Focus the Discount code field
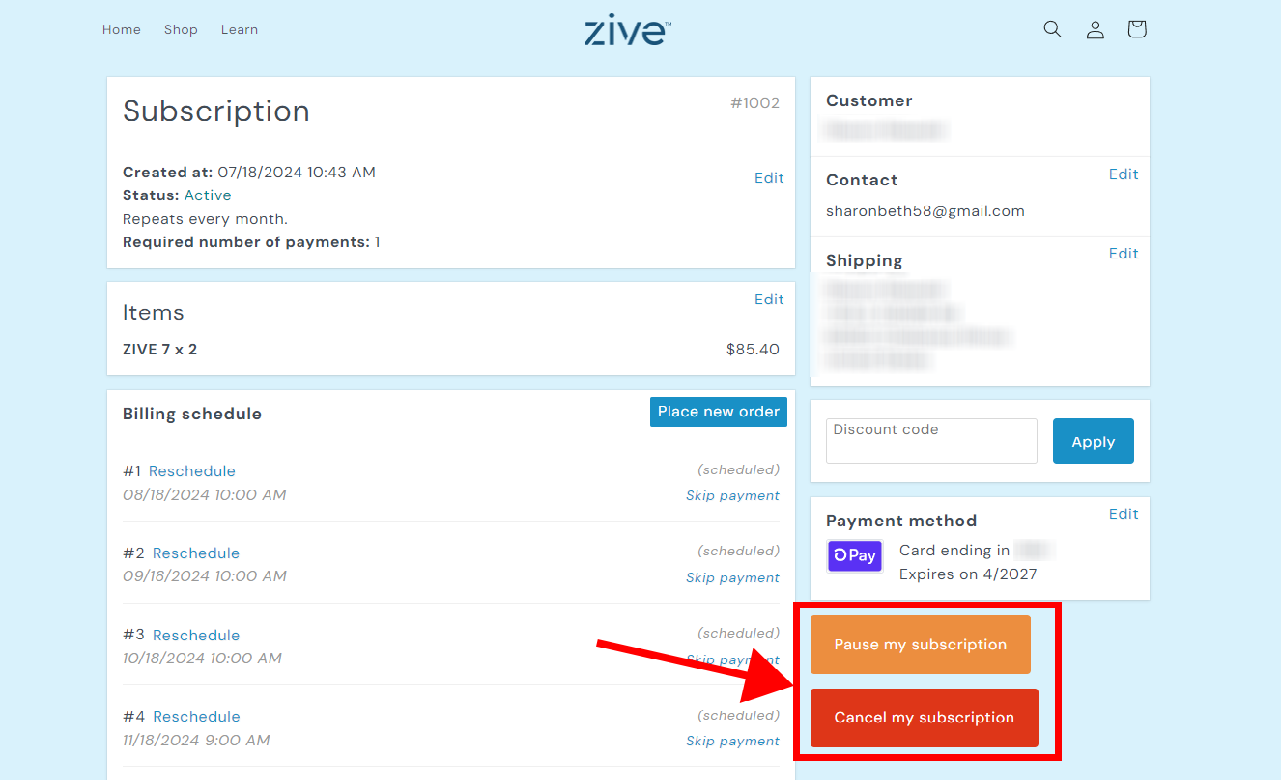 click(x=932, y=441)
